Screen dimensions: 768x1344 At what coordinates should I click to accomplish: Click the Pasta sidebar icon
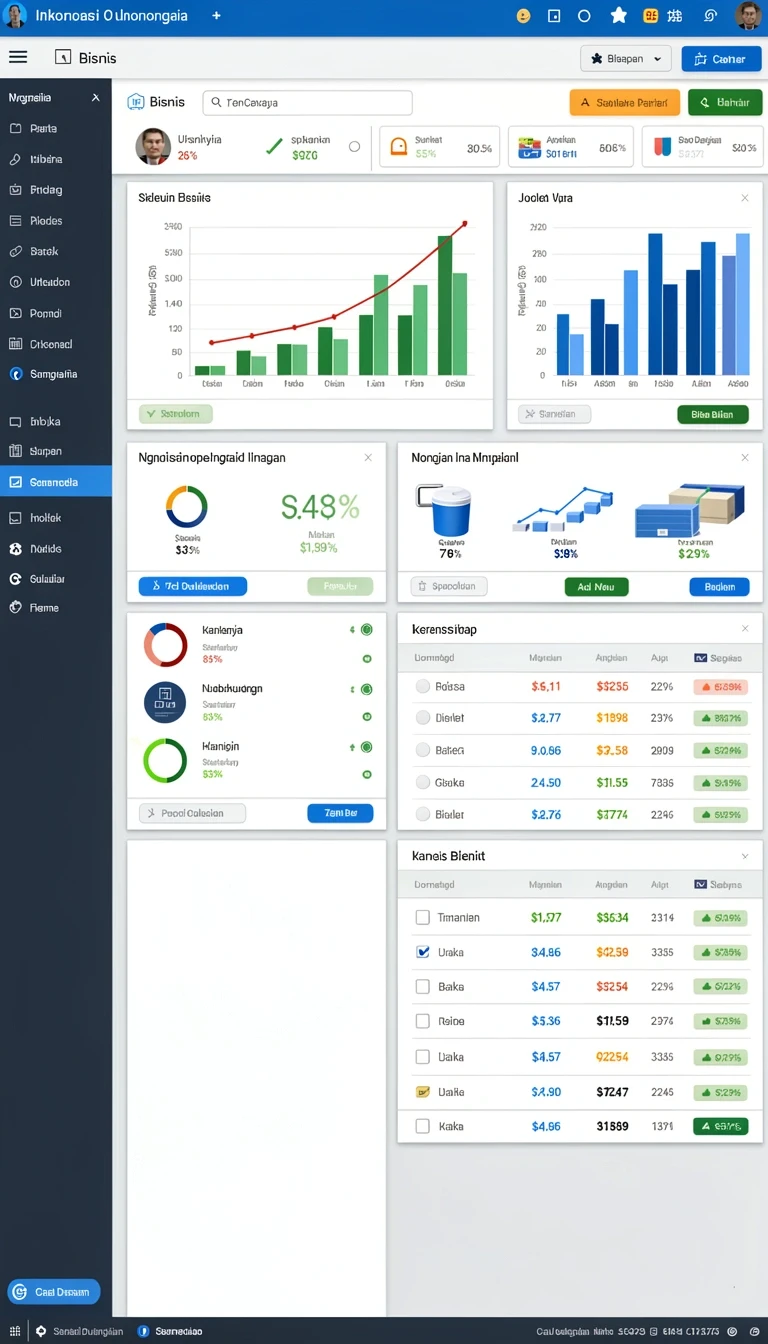tap(15, 129)
